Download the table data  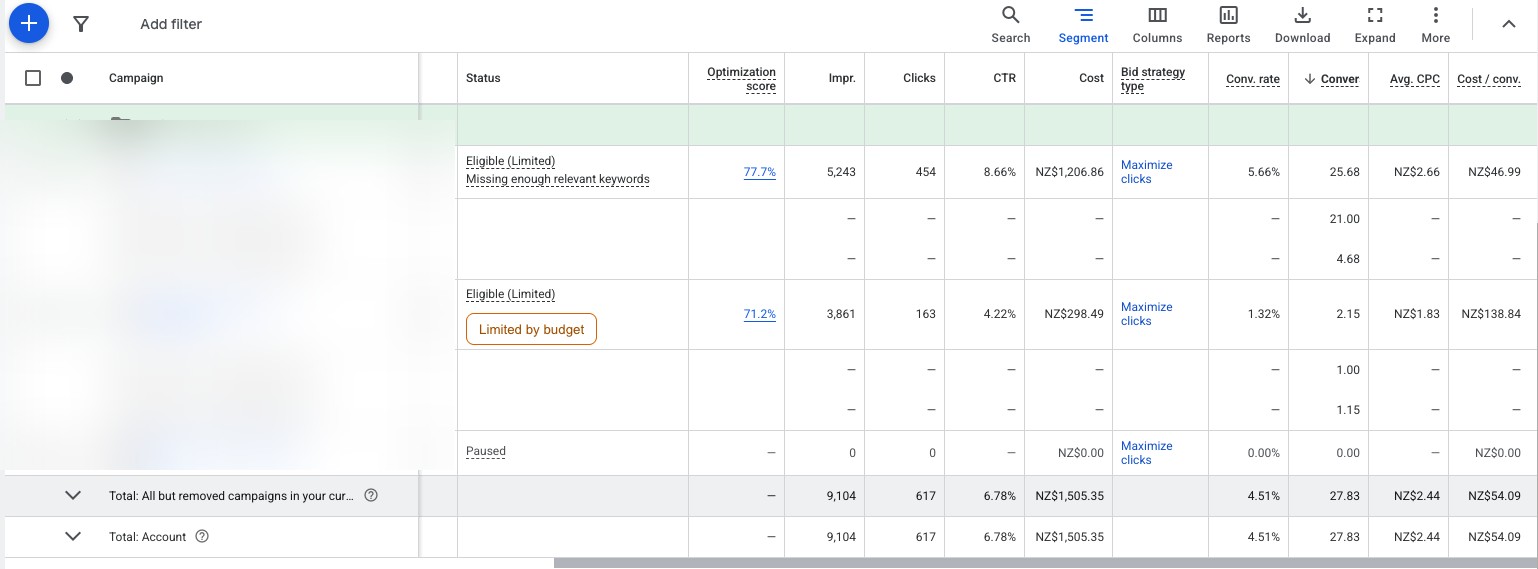(1302, 25)
